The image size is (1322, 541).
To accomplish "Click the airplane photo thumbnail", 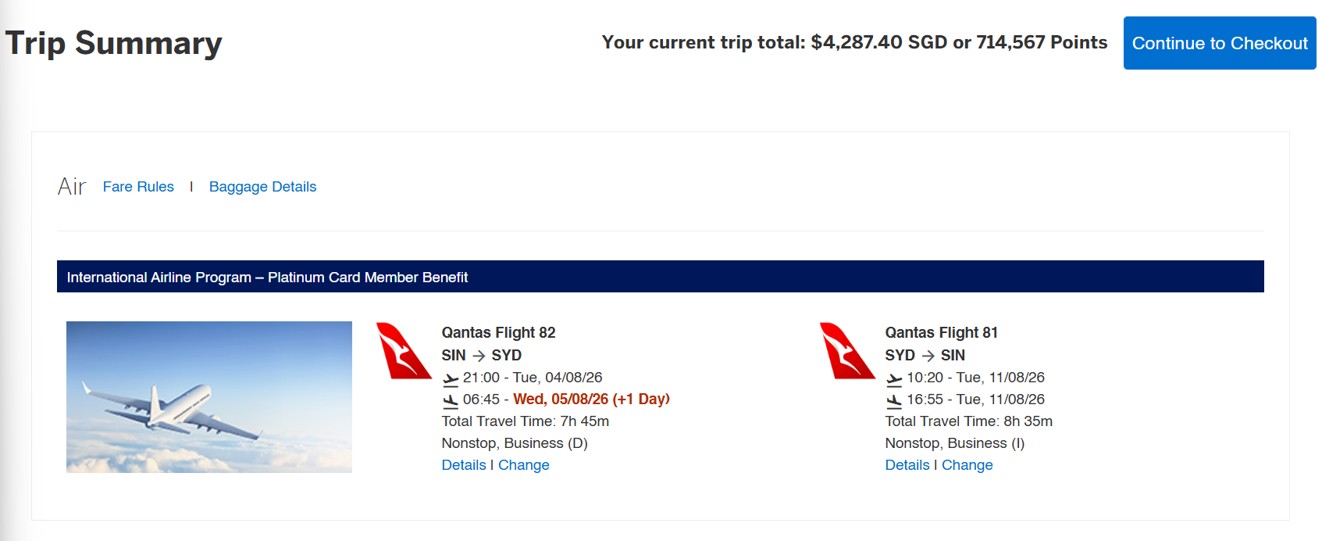I will (209, 397).
